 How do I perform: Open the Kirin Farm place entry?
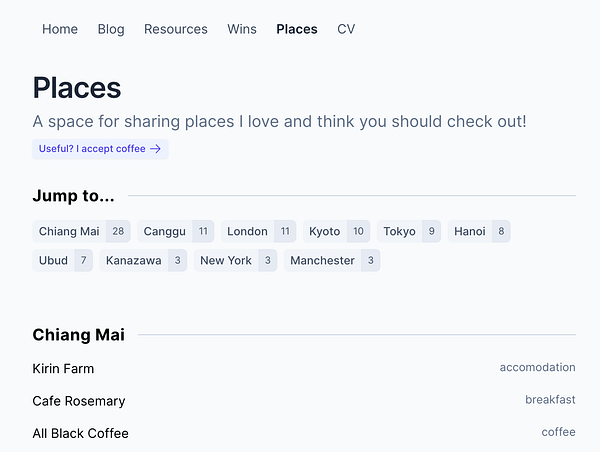pyautogui.click(x=63, y=368)
